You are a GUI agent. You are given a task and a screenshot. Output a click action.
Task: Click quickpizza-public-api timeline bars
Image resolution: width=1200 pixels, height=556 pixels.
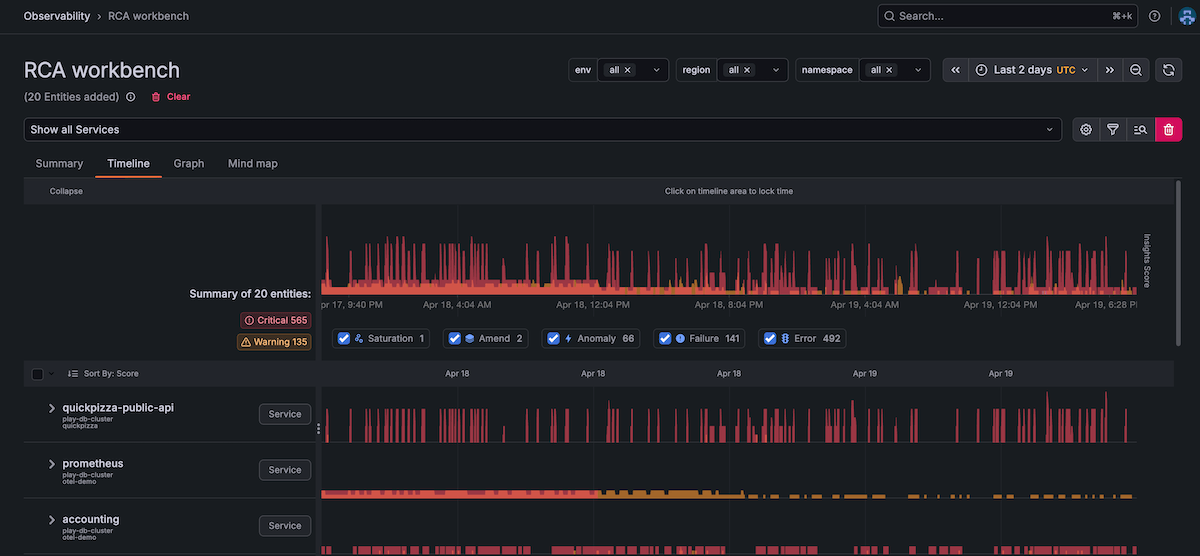pos(729,416)
